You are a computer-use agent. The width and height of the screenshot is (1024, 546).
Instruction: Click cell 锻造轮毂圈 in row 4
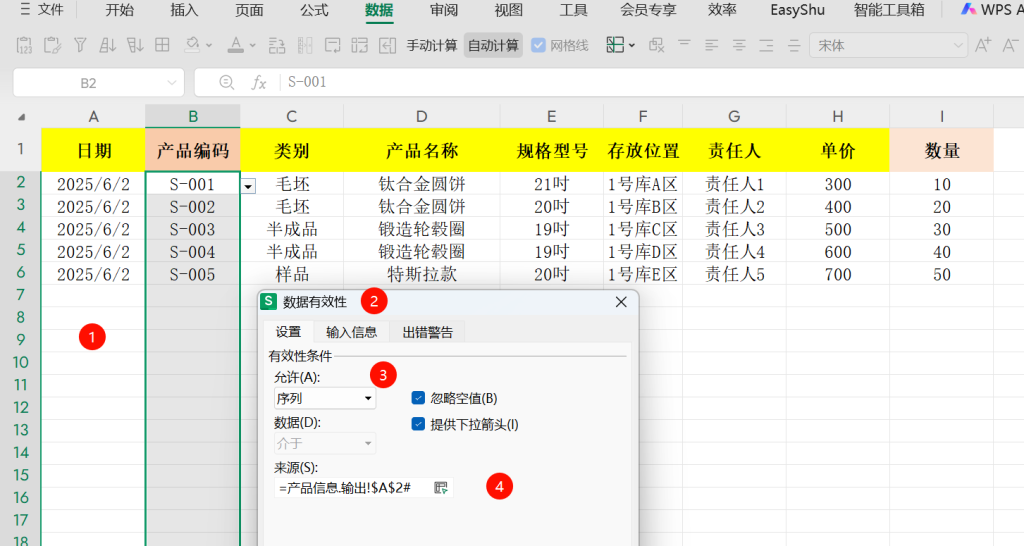422,229
